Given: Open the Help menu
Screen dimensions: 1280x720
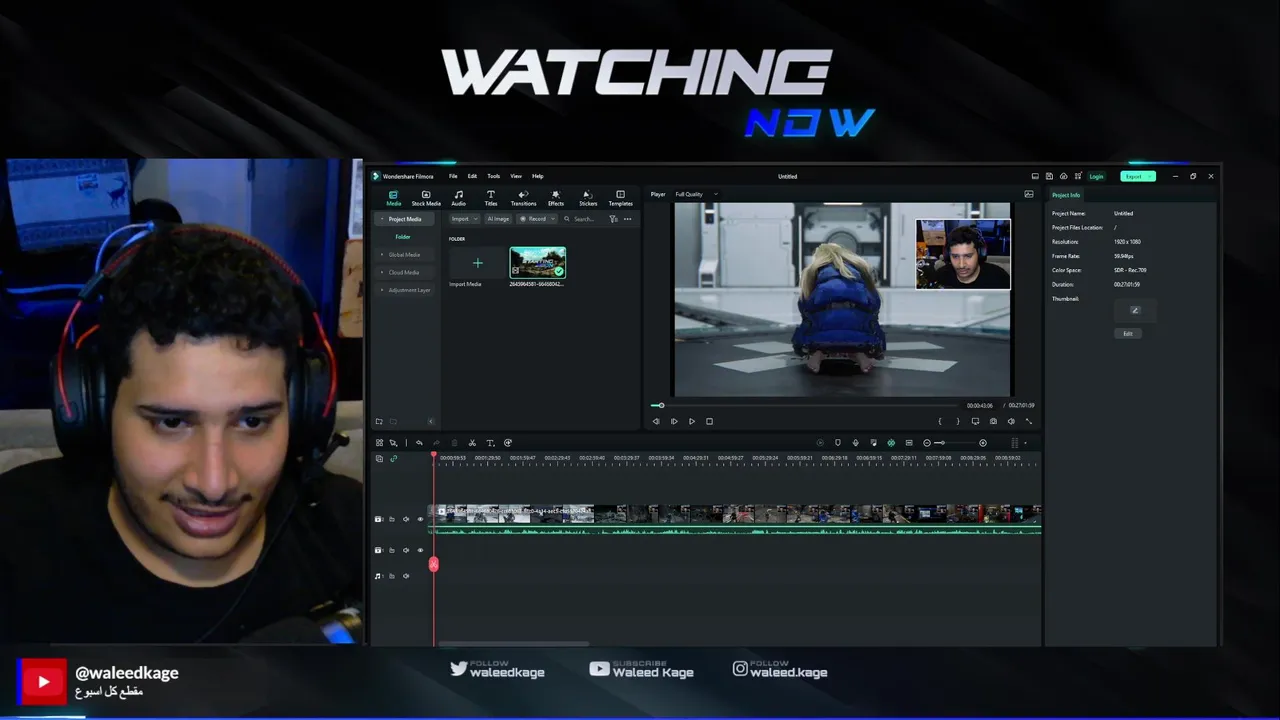Looking at the screenshot, I should [537, 176].
